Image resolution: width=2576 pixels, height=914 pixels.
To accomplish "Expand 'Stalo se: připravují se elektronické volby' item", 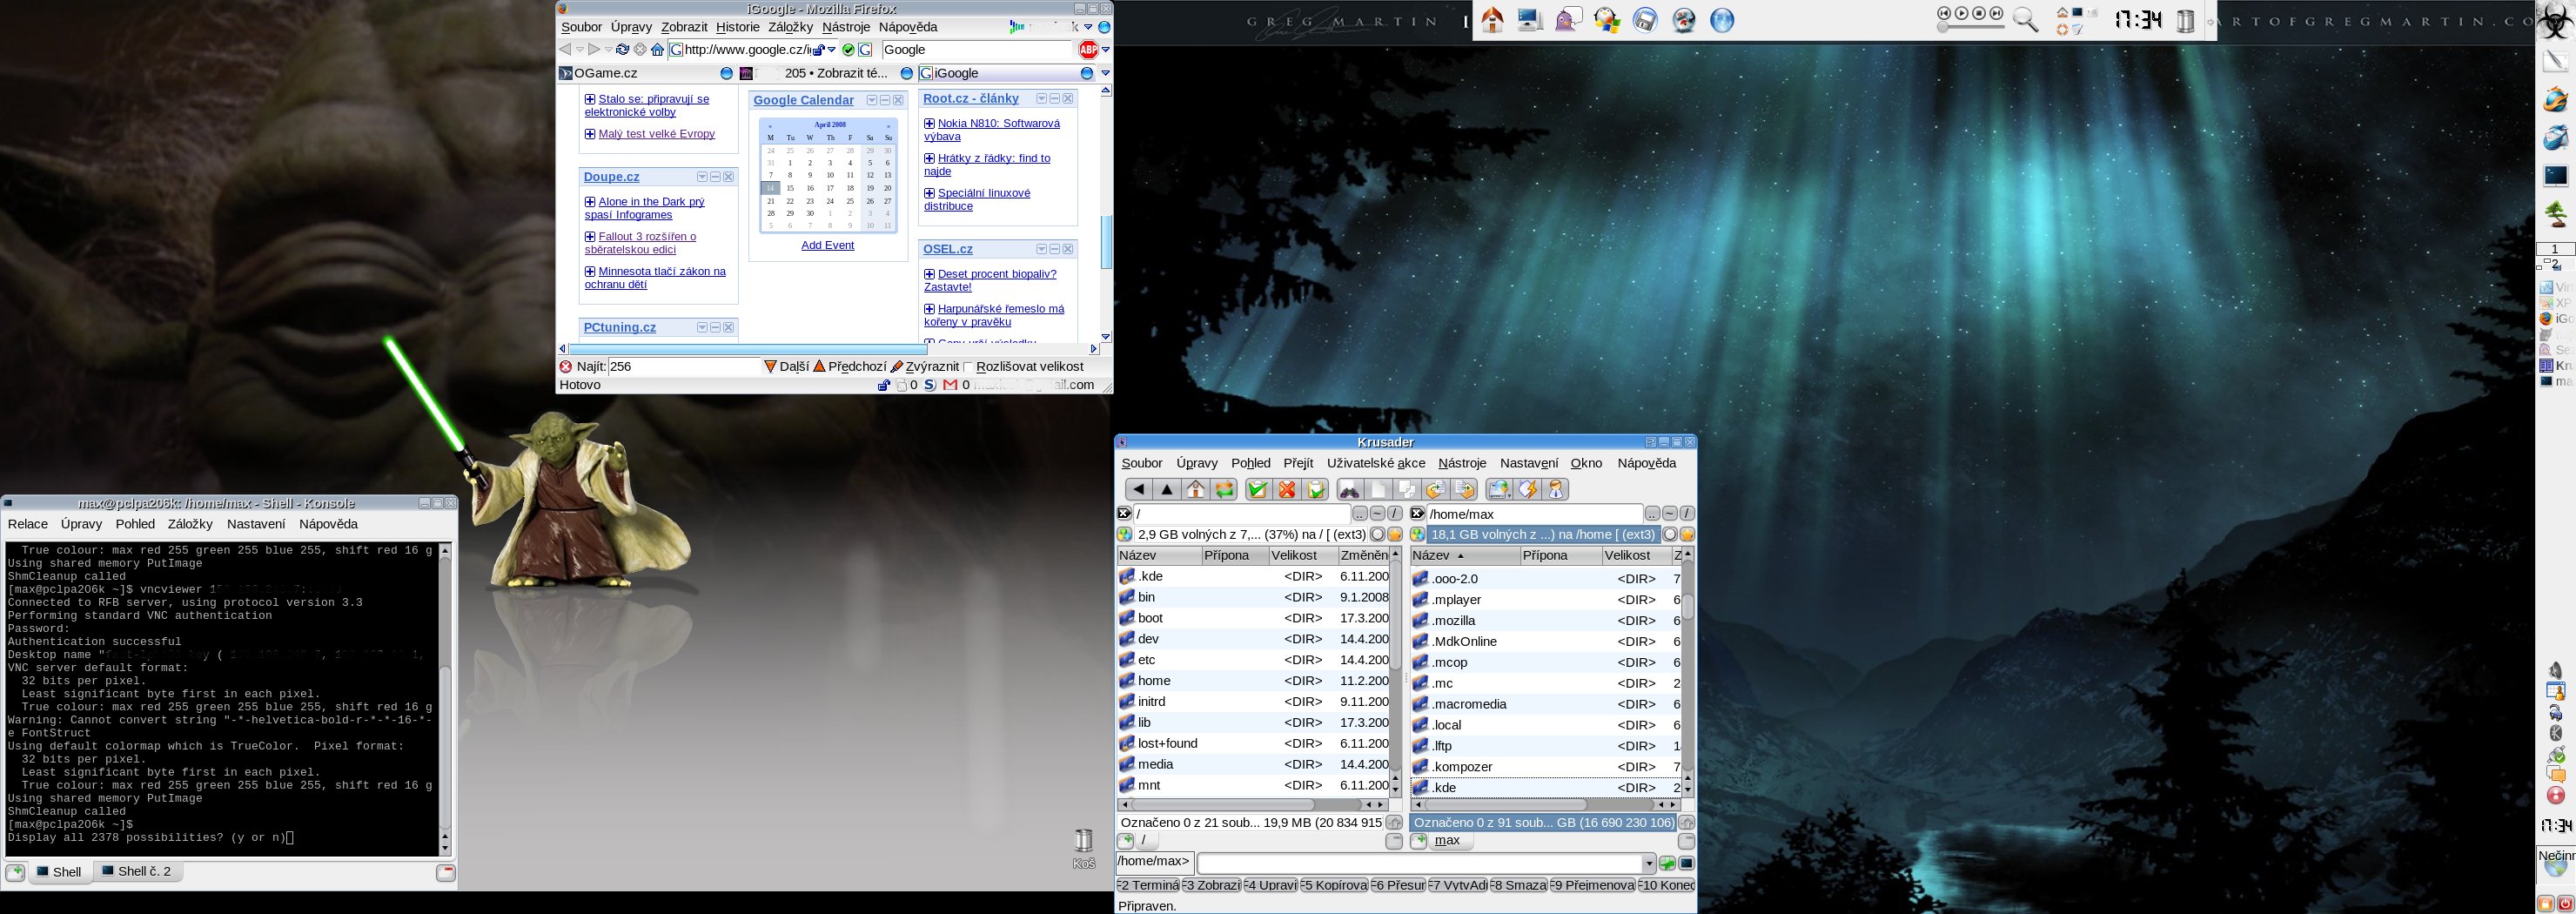I will 590,99.
